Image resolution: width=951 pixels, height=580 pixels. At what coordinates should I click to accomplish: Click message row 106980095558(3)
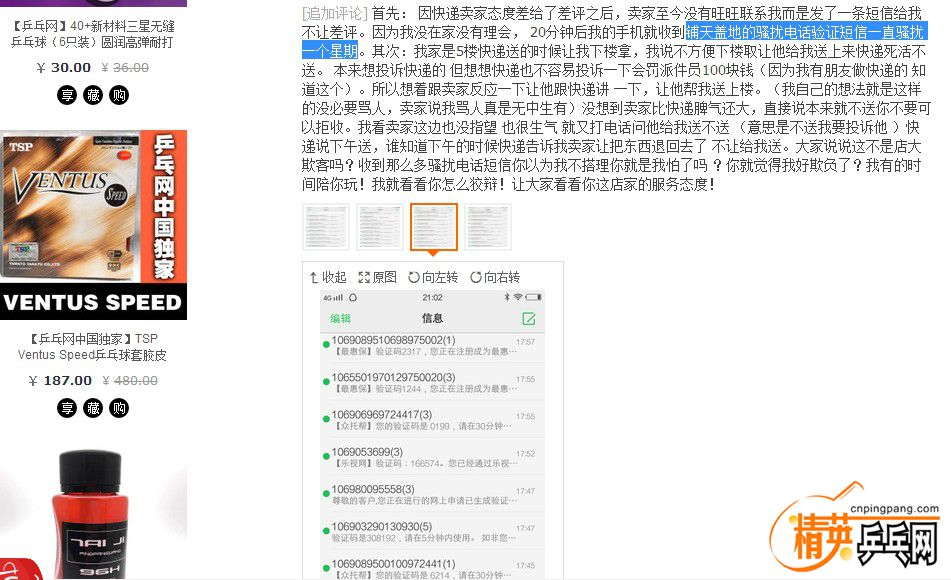[x=432, y=494]
